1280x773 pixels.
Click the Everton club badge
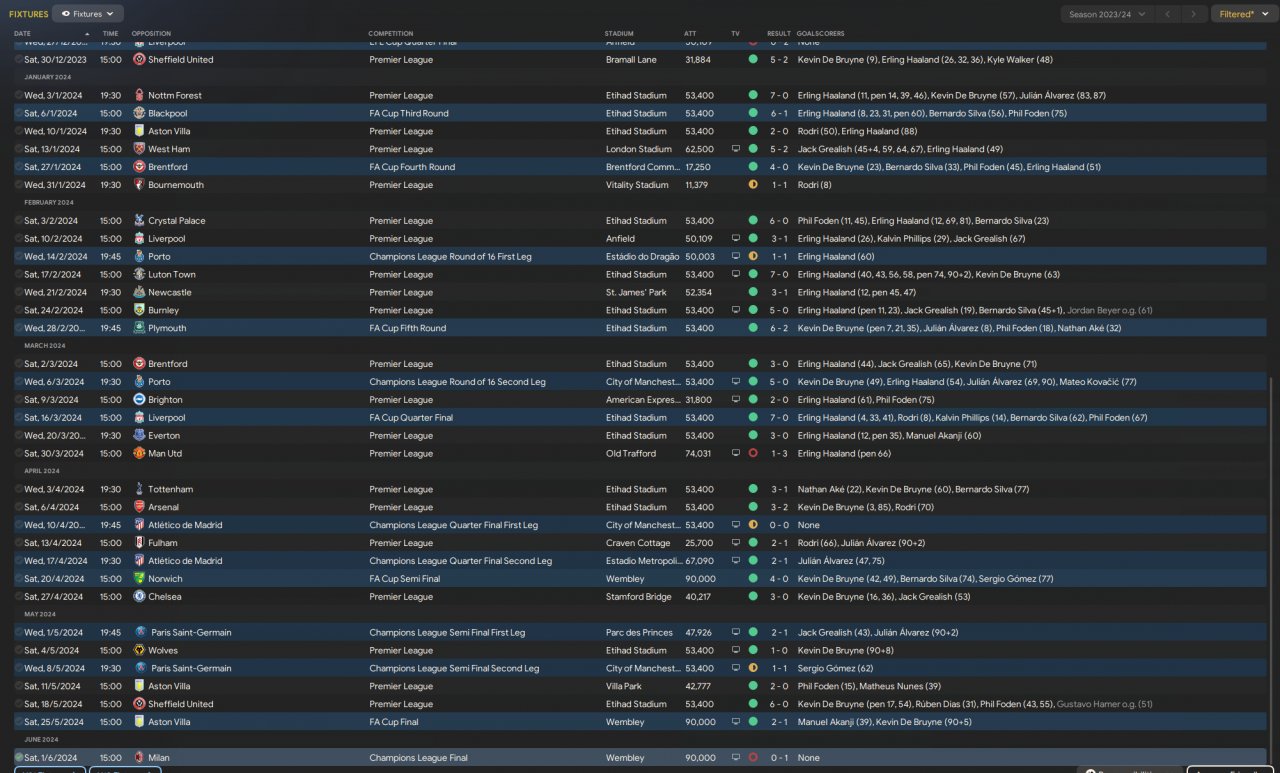139,436
